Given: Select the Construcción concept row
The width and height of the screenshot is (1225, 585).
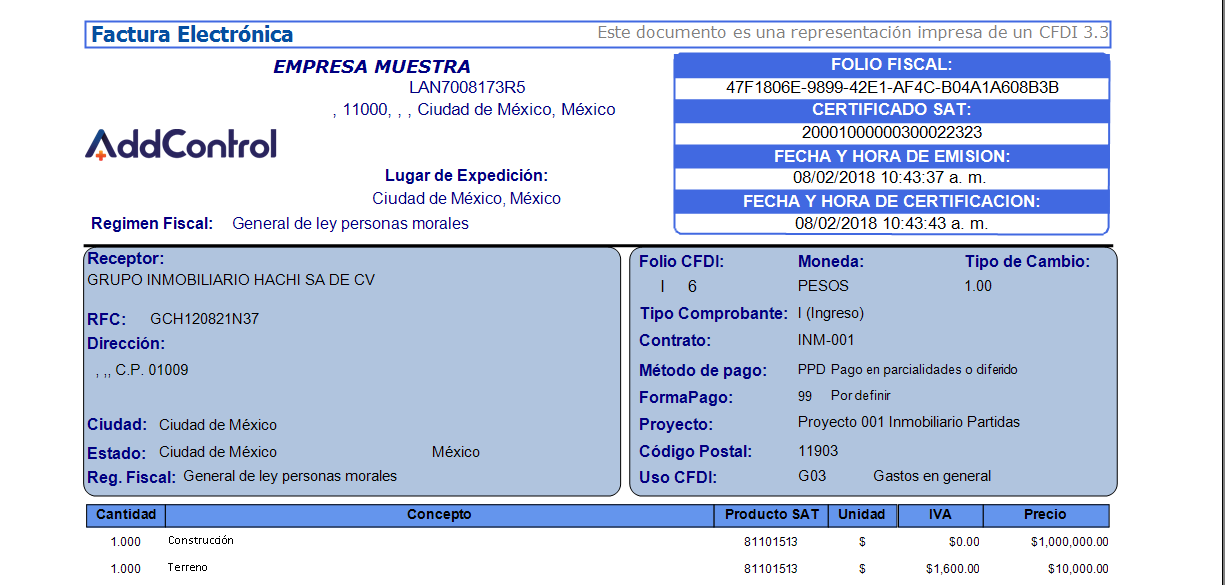Looking at the screenshot, I should click(x=201, y=541).
